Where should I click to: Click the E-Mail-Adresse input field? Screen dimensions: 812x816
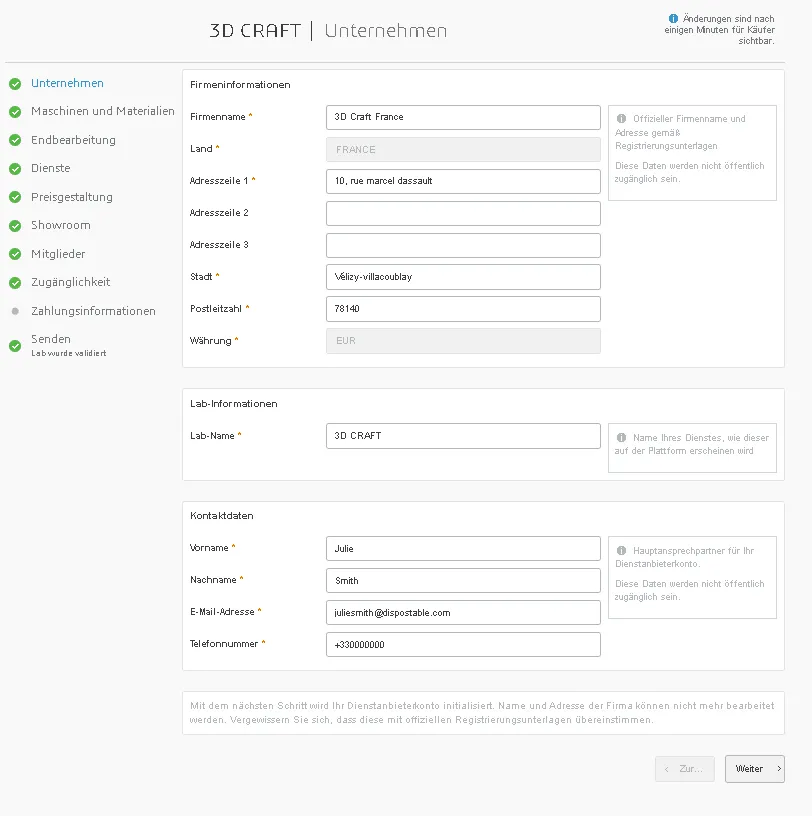(463, 612)
